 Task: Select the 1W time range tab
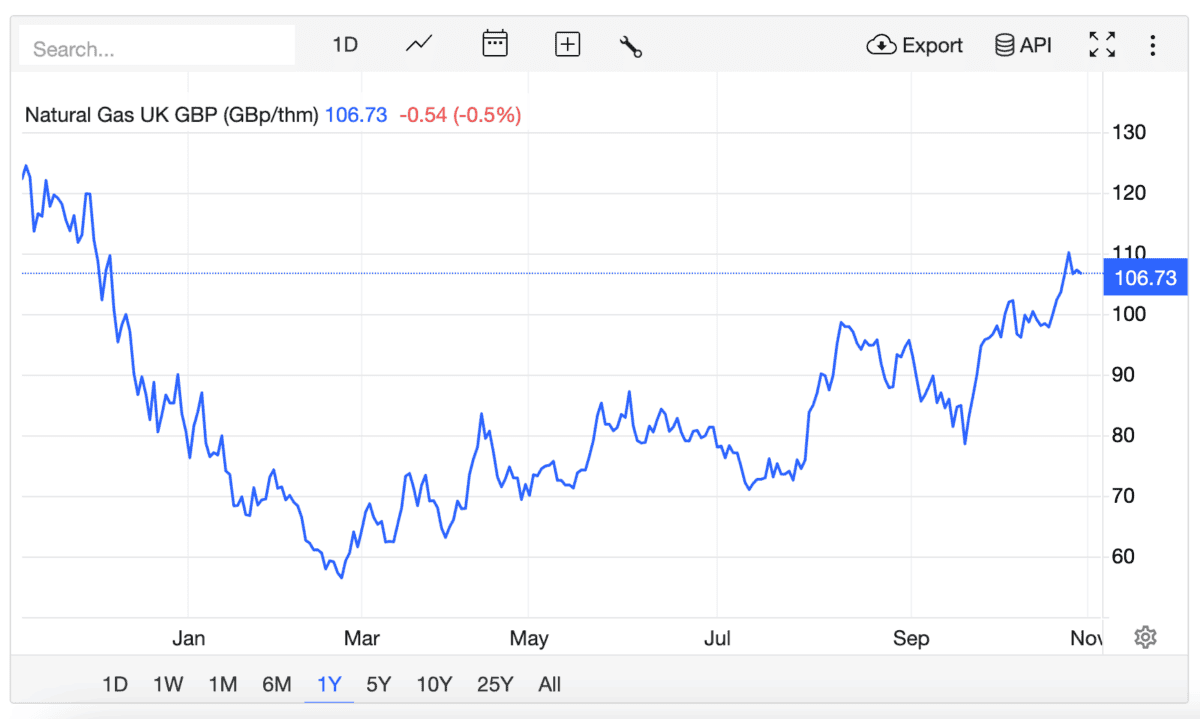tap(168, 684)
